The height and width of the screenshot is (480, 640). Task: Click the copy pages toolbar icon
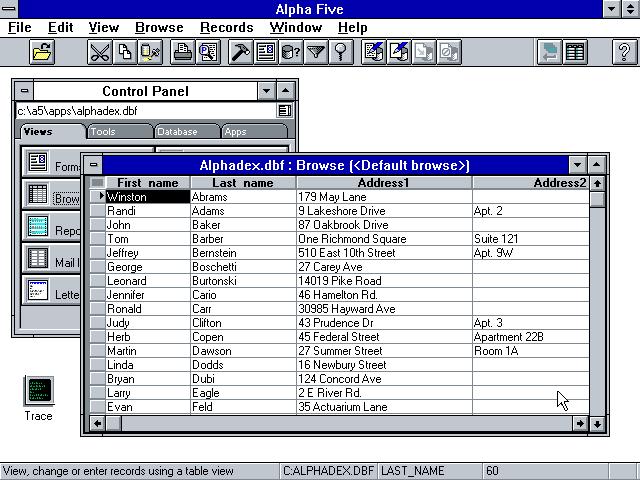[125, 52]
